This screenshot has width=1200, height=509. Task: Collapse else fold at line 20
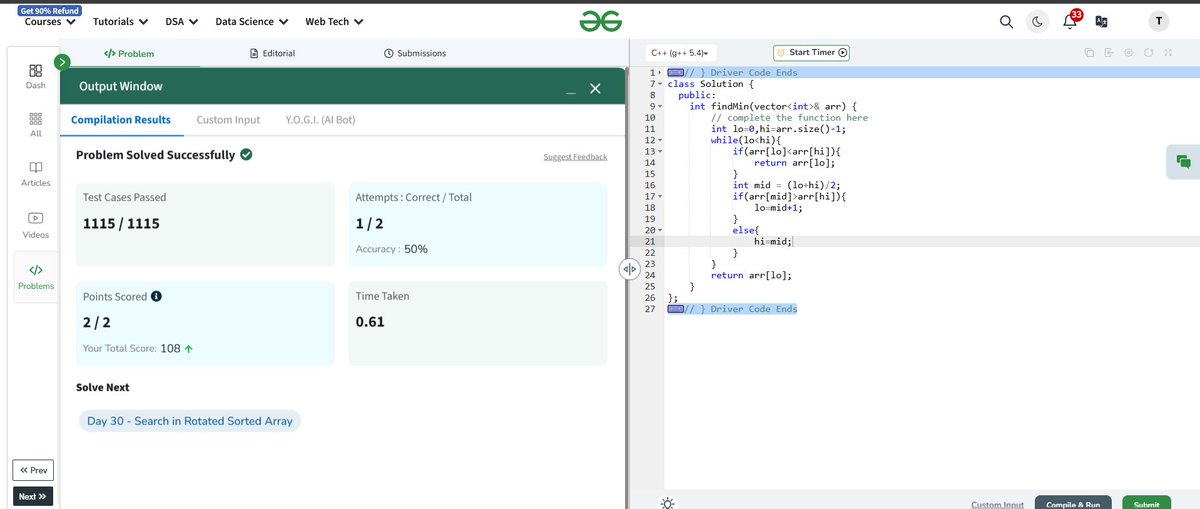point(660,230)
